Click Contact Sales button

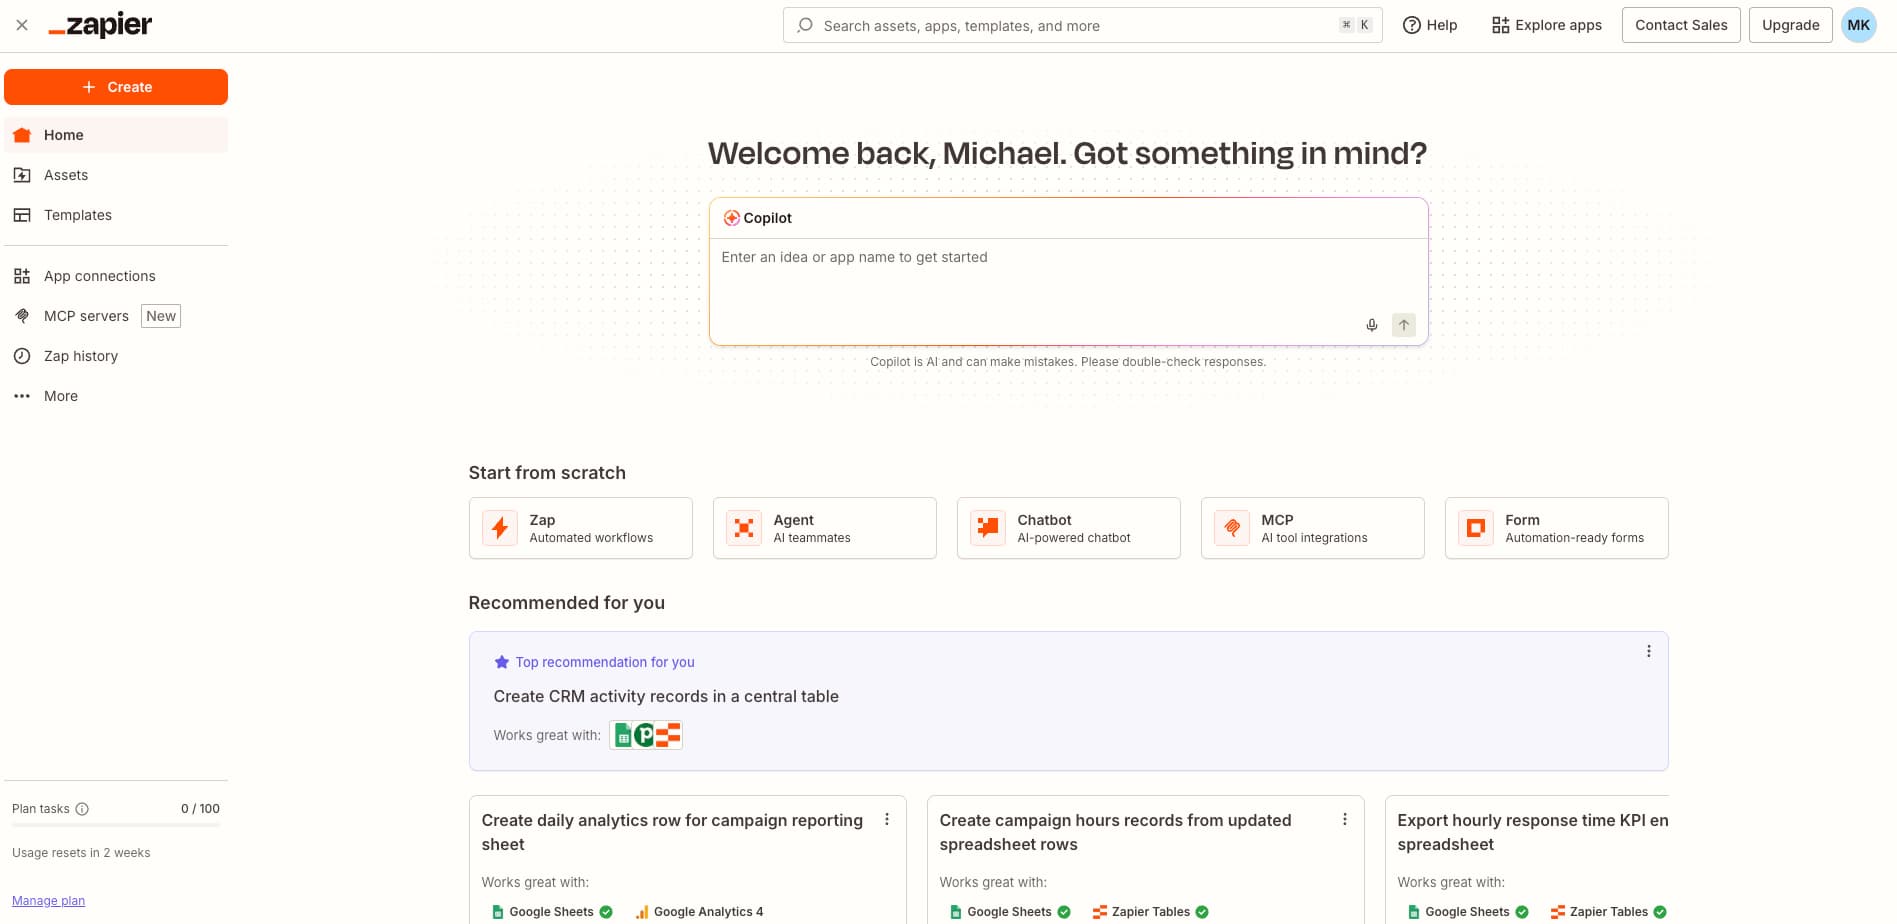pos(1681,25)
